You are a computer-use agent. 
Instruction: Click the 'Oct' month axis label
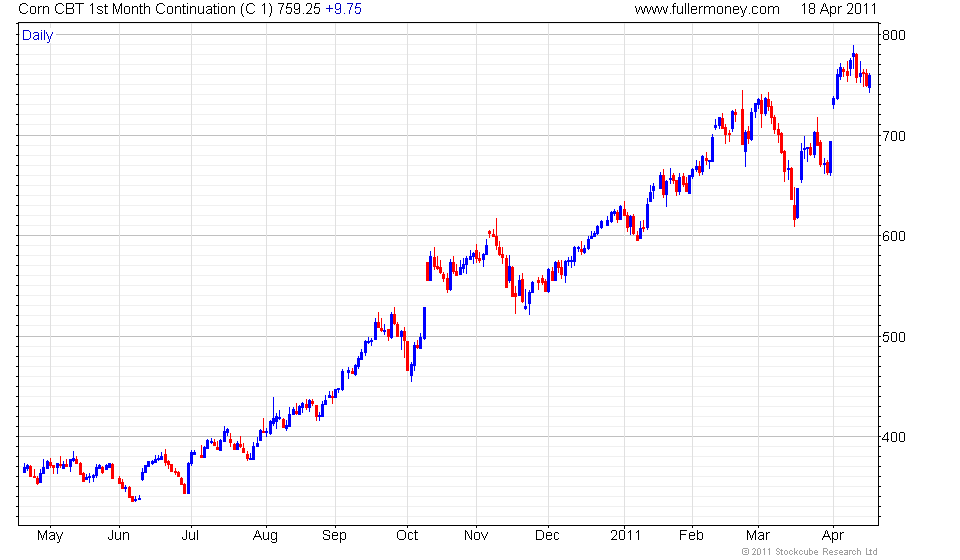tap(407, 536)
